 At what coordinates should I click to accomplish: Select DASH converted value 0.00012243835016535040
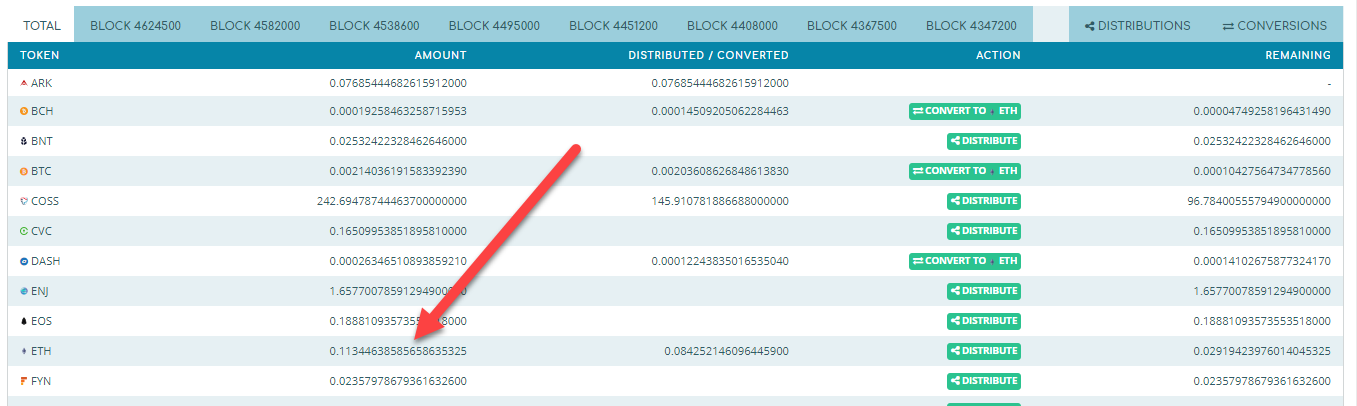[x=720, y=262]
